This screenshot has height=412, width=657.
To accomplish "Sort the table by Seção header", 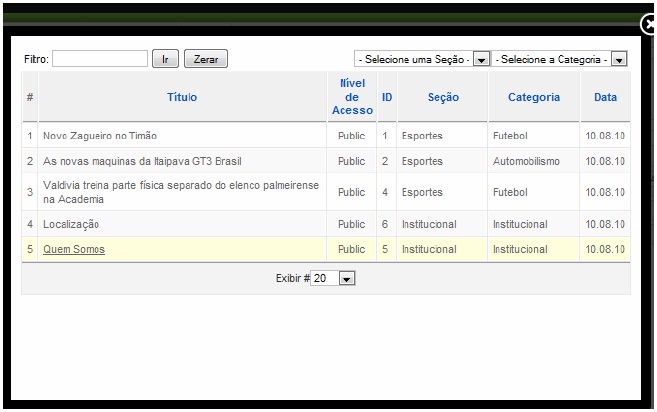I will 443,97.
